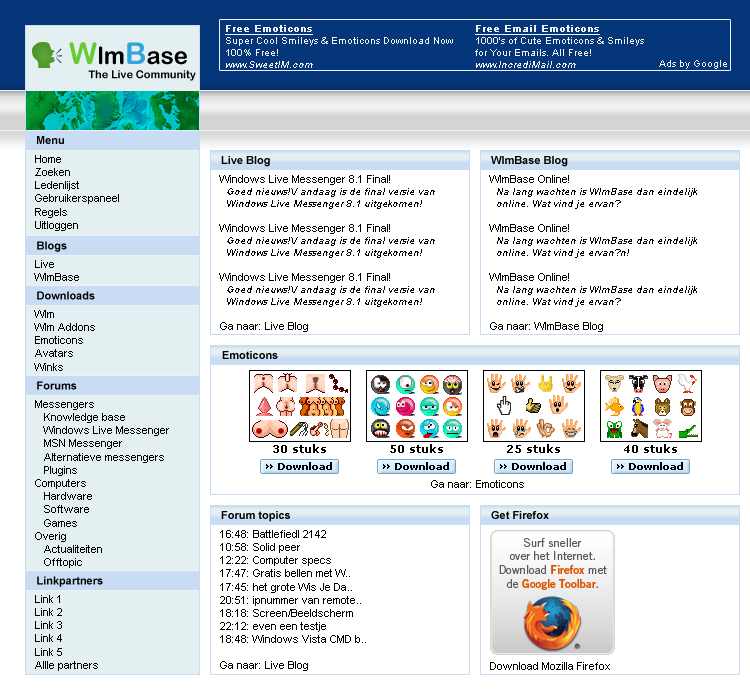The image size is (750, 700).
Task: Open the Regels menu link
Action: (x=51, y=212)
